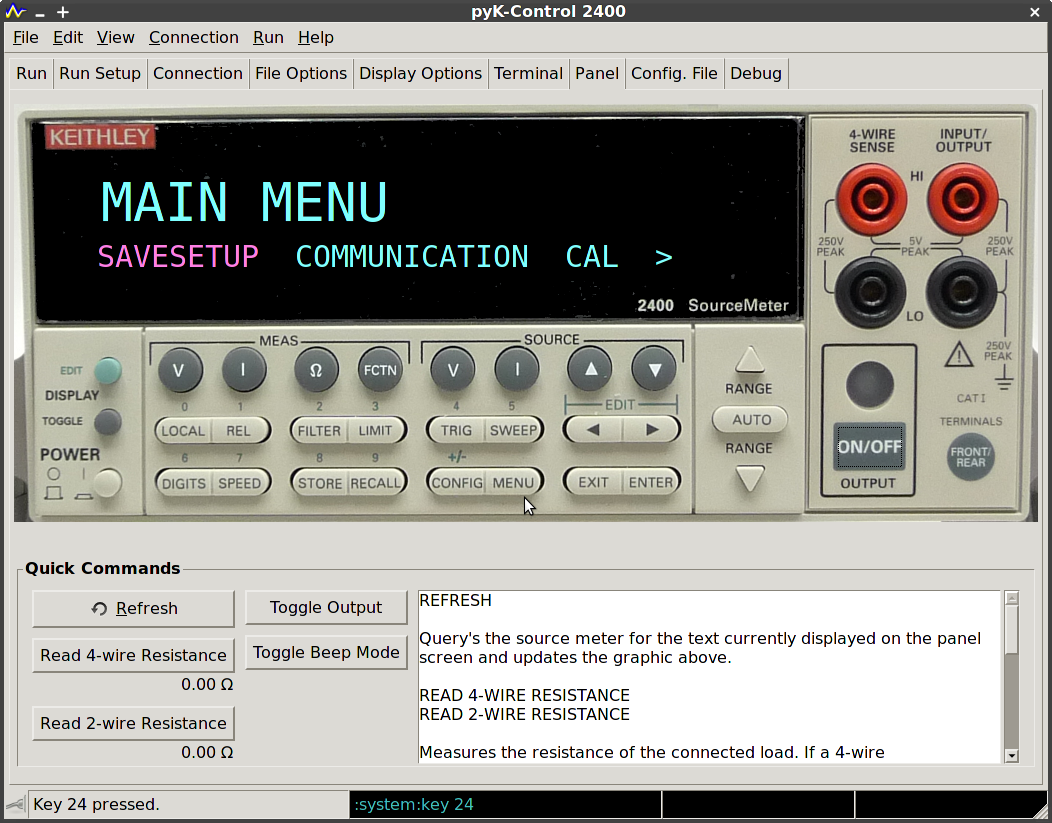1052x823 pixels.
Task: Click the DIGITS key
Action: pos(183,483)
